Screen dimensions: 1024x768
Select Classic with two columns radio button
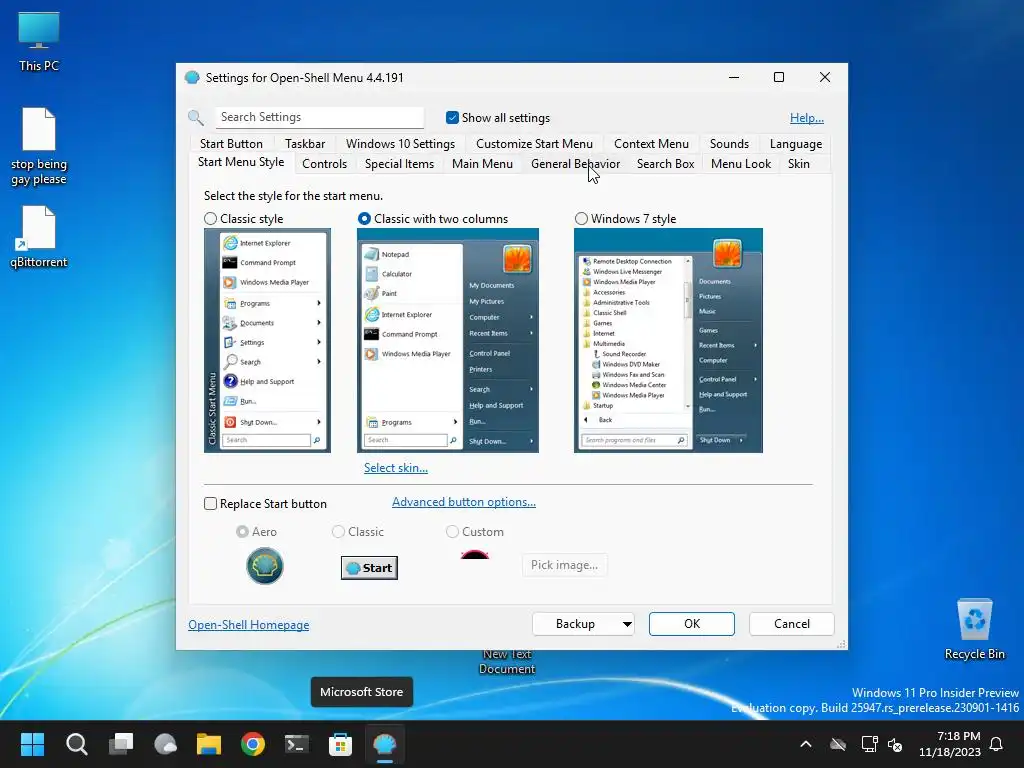click(x=364, y=219)
